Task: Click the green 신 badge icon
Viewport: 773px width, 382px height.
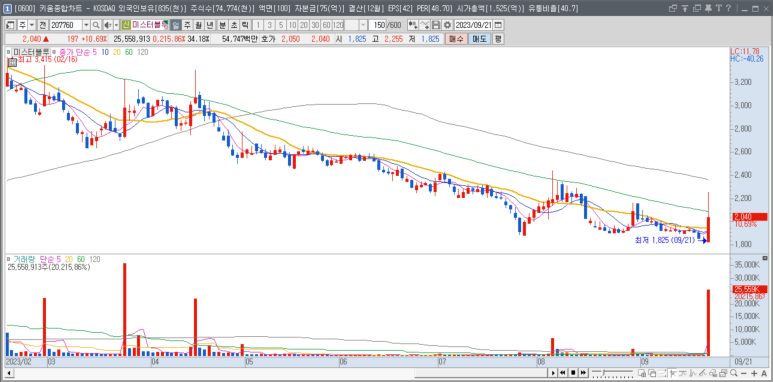Action: point(126,25)
